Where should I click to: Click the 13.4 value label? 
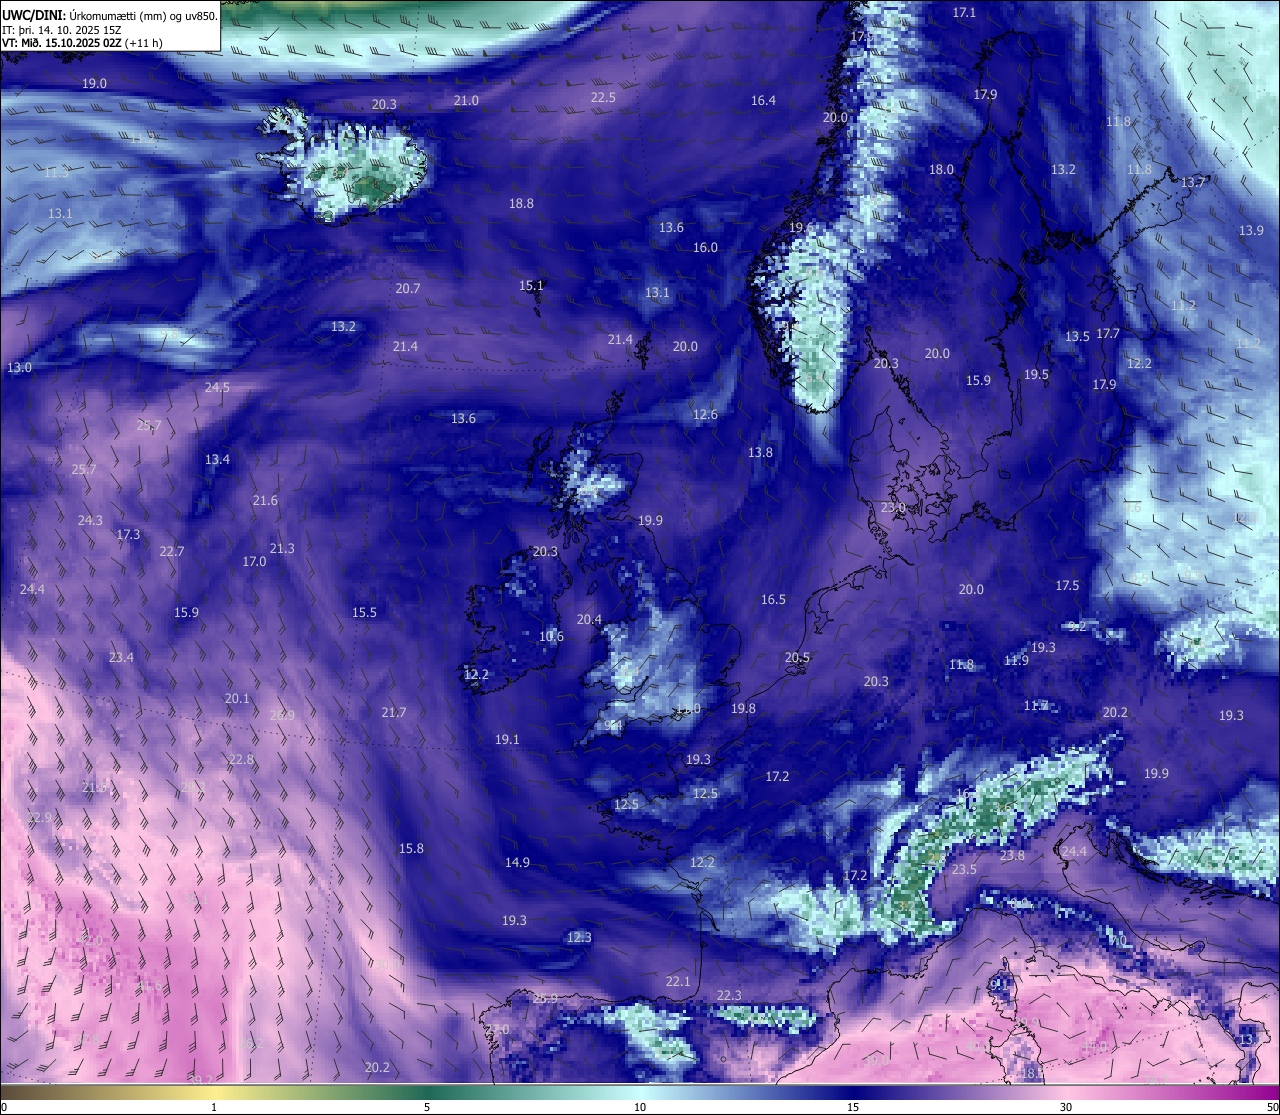tap(217, 460)
